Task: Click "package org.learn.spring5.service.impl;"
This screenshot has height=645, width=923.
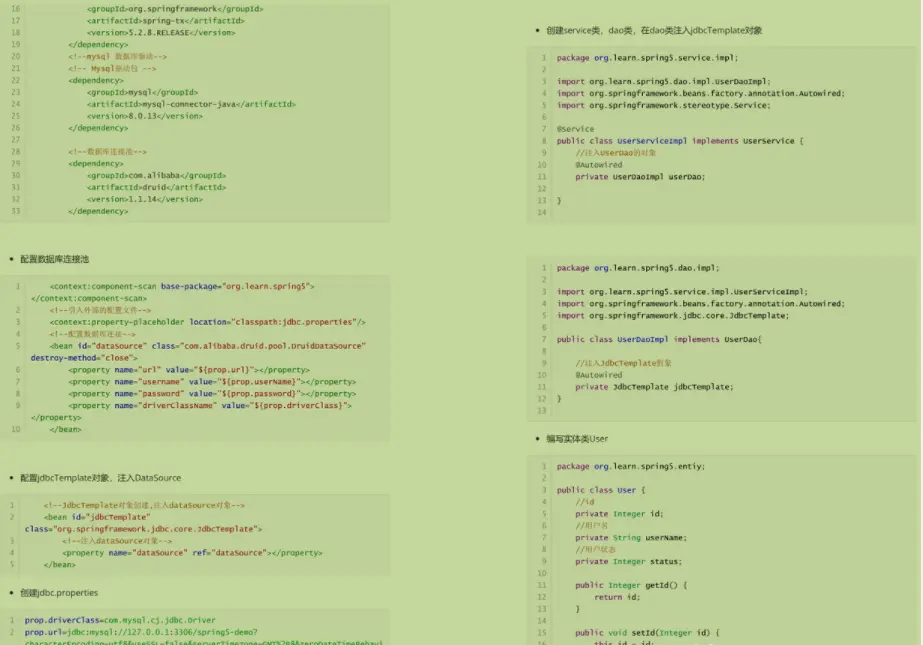Action: 648,58
